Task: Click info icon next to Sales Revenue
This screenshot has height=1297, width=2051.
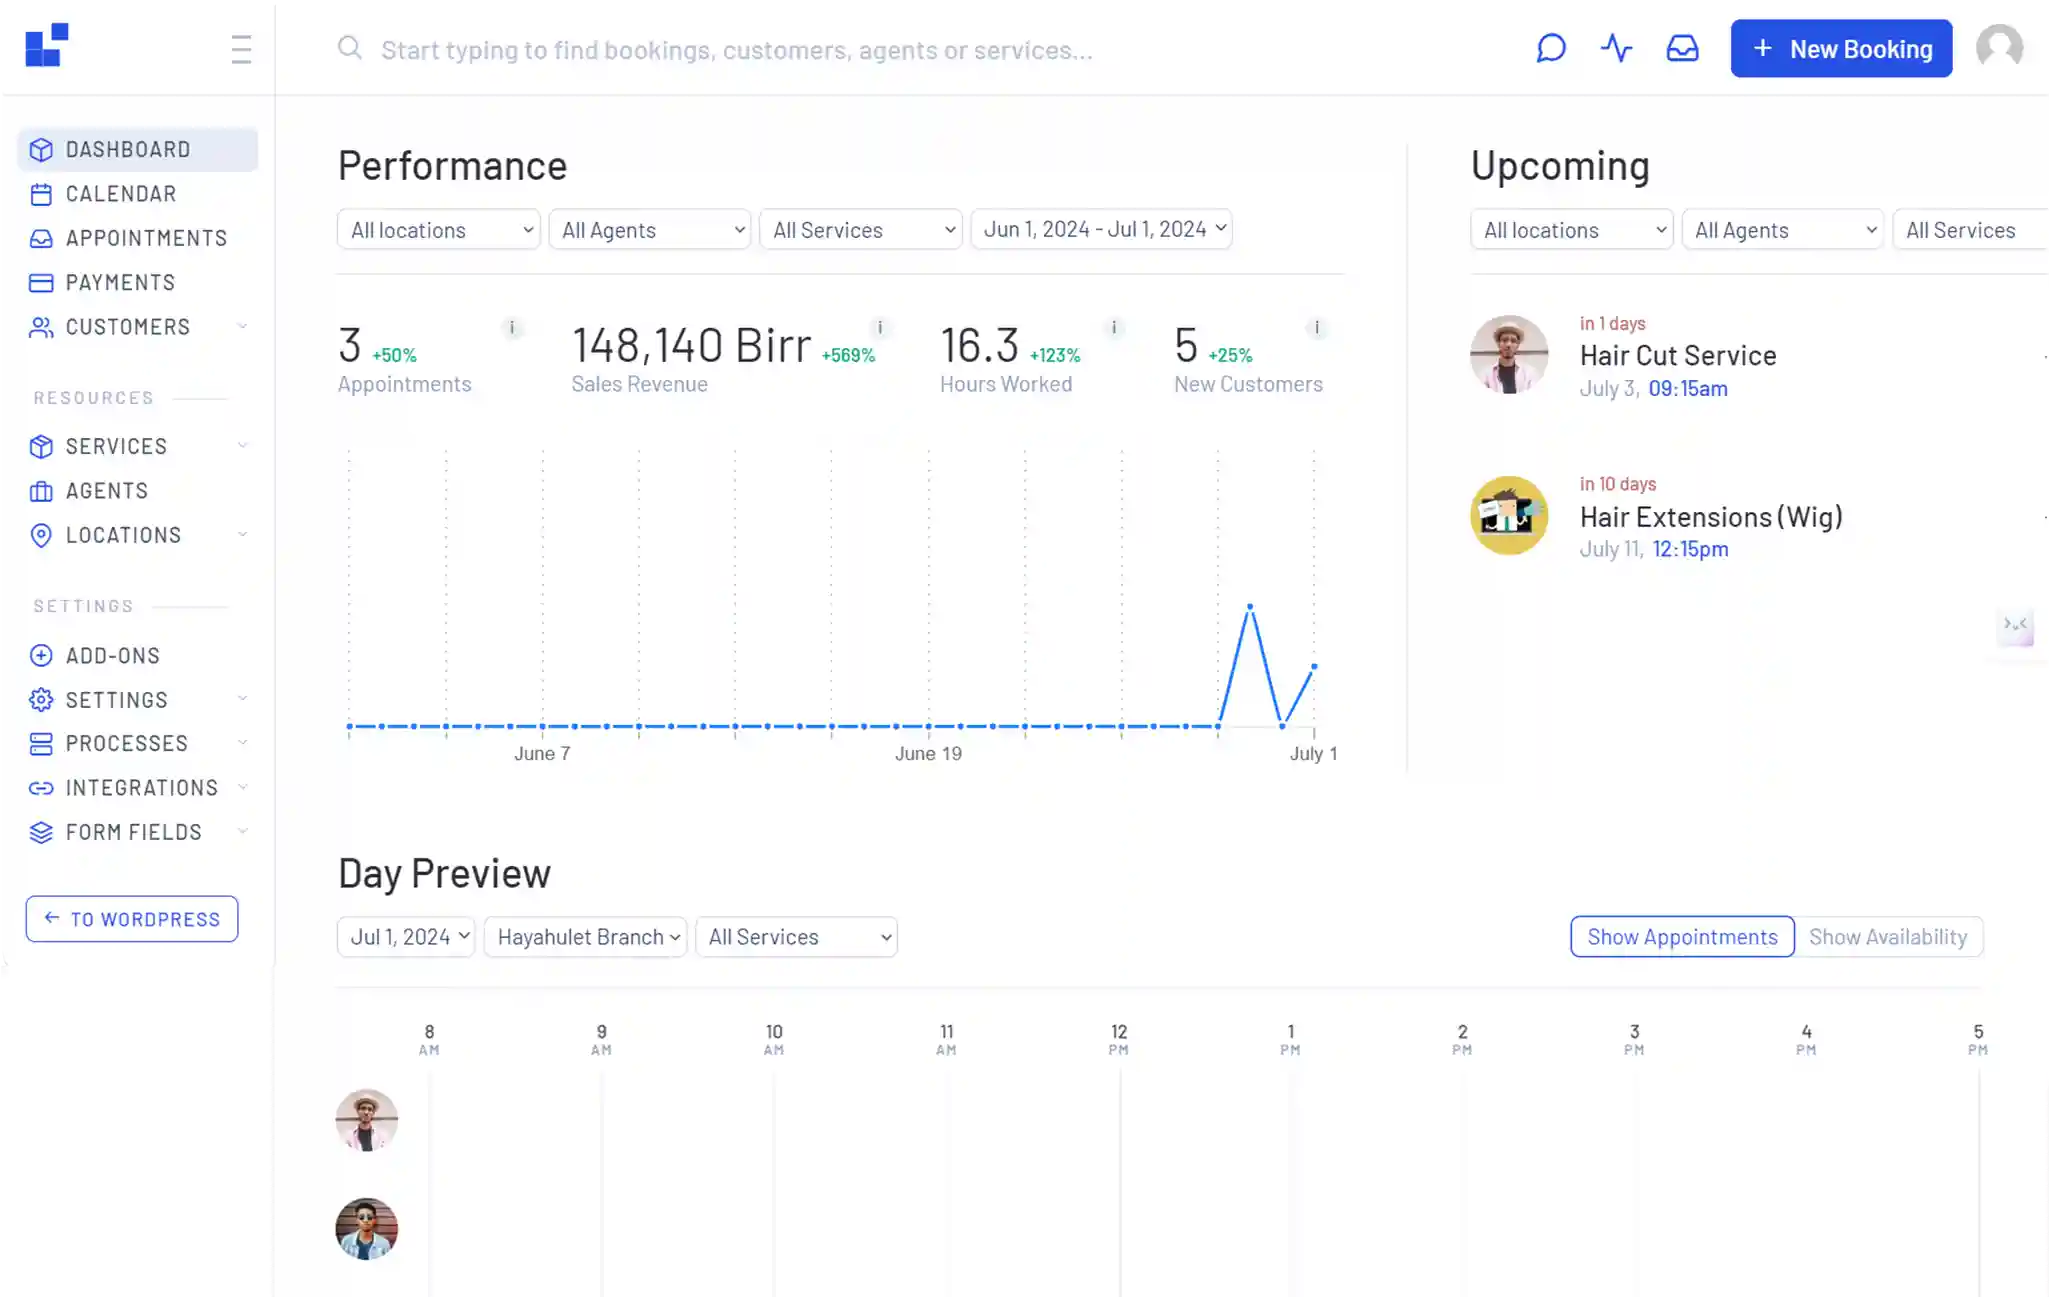Action: 880,327
